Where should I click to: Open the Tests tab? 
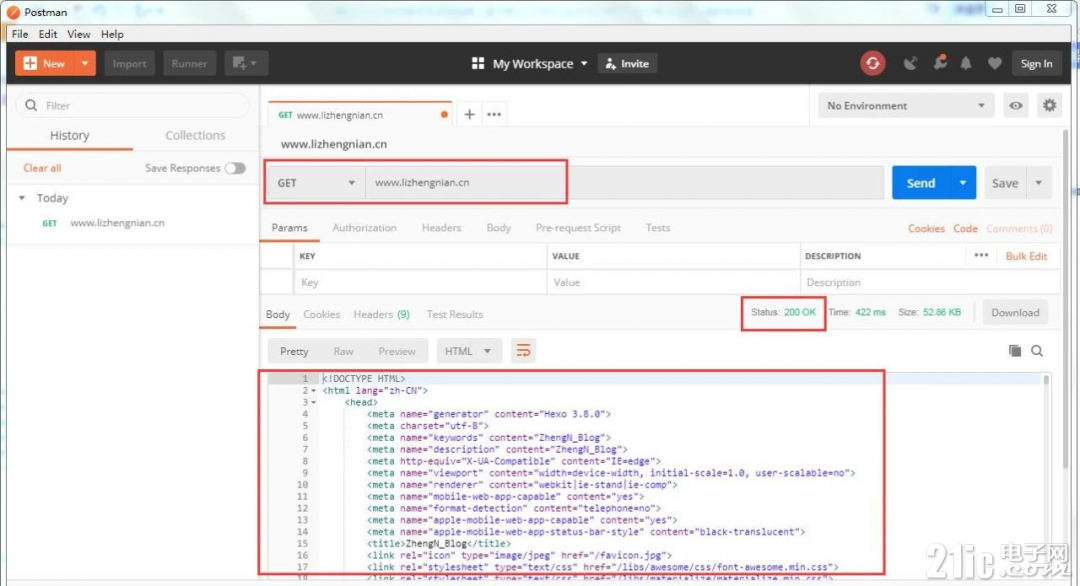(658, 228)
